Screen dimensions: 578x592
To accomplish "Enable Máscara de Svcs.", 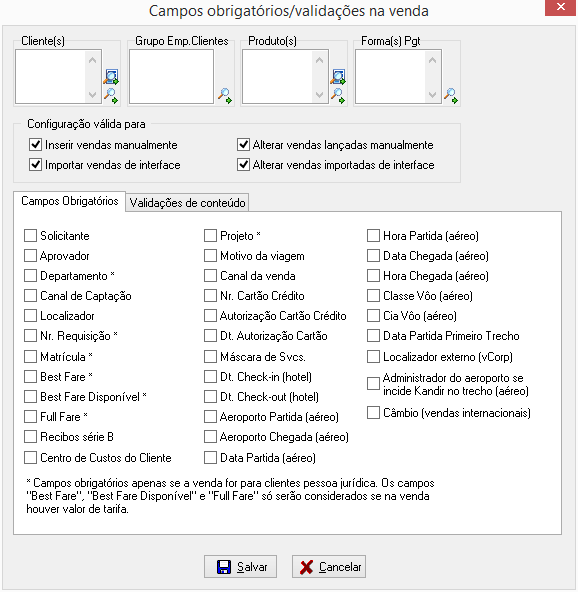I will coord(210,356).
